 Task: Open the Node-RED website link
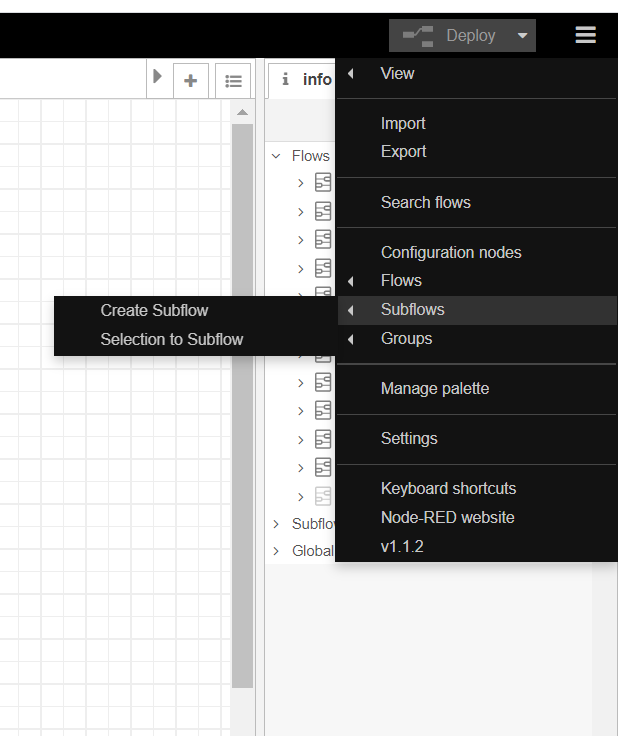447,517
